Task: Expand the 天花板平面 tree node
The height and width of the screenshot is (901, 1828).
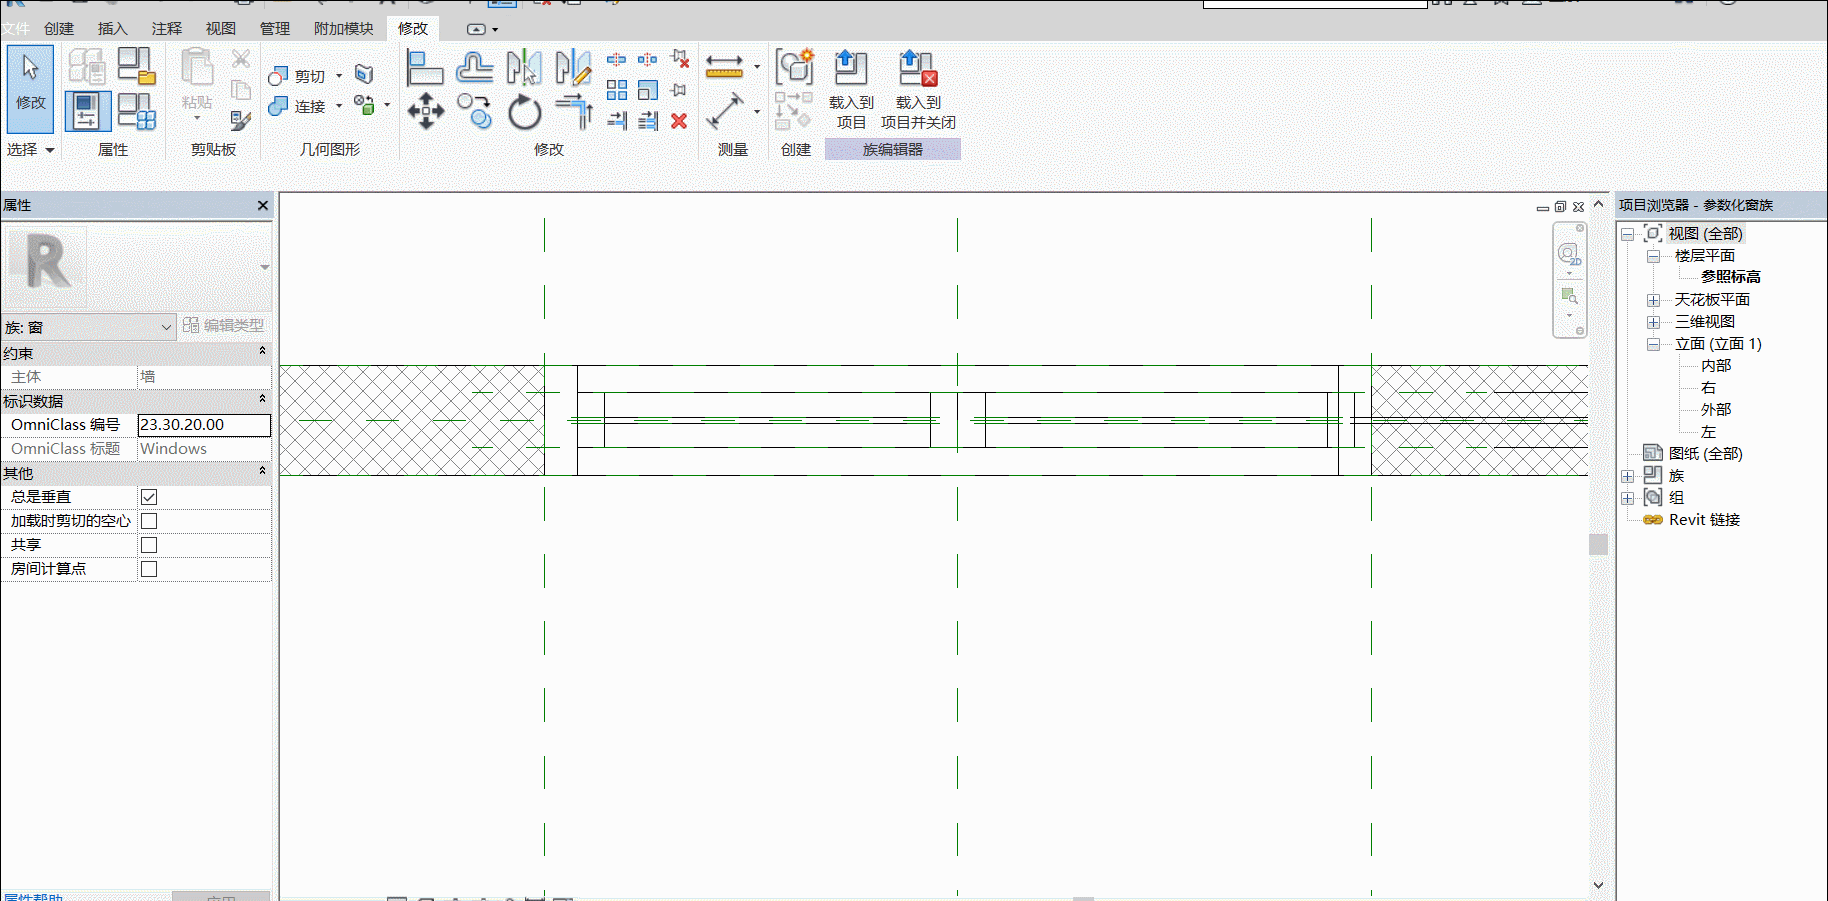Action: click(x=1653, y=300)
